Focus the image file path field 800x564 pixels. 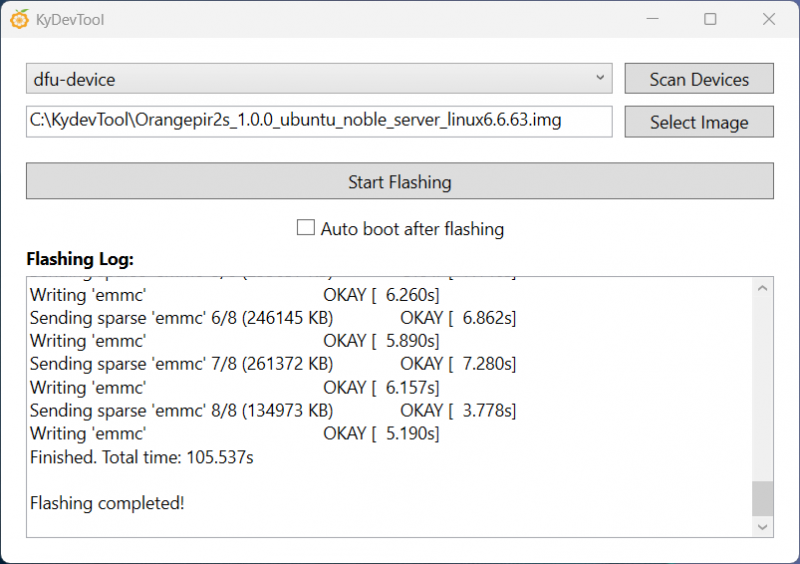click(x=318, y=121)
